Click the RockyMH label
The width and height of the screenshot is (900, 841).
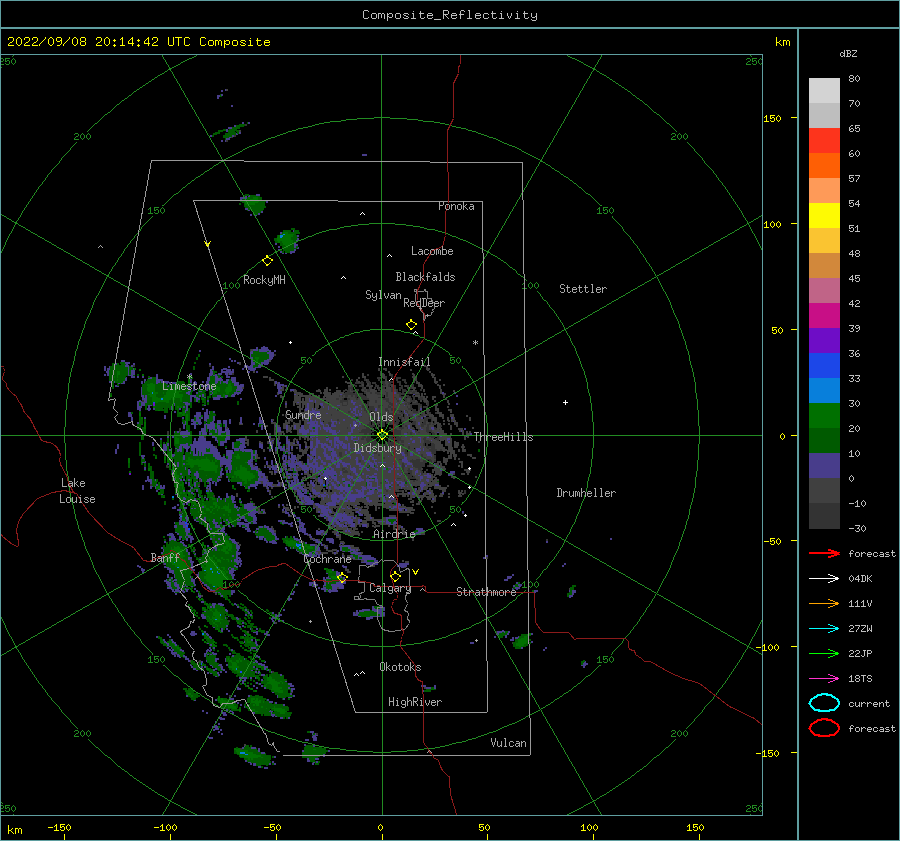[x=264, y=280]
